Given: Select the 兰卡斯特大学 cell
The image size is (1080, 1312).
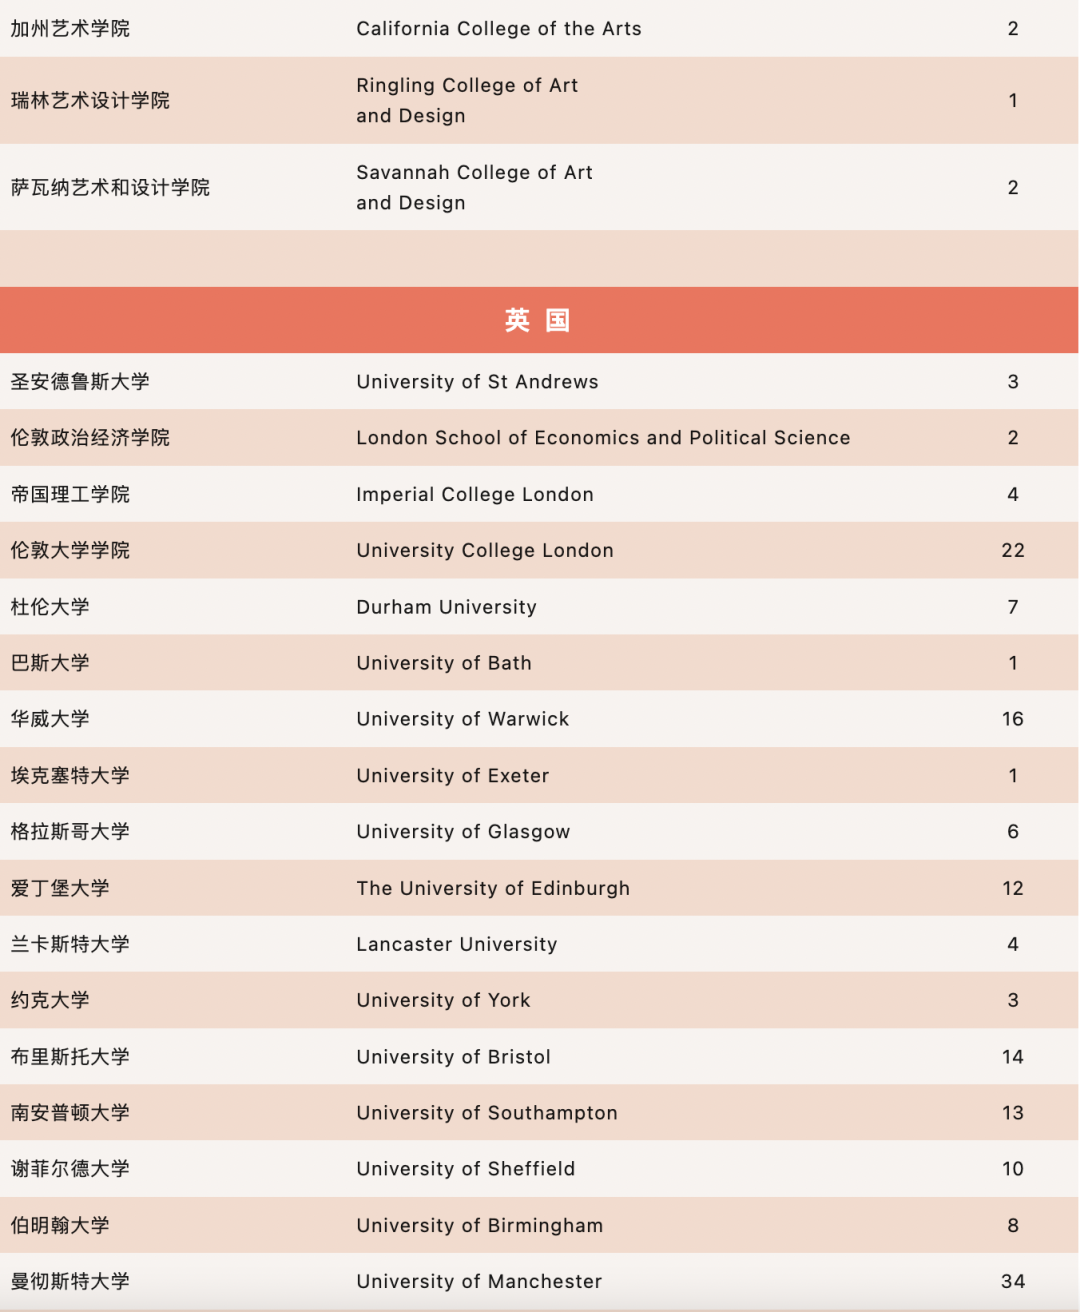Looking at the screenshot, I should click(70, 945).
